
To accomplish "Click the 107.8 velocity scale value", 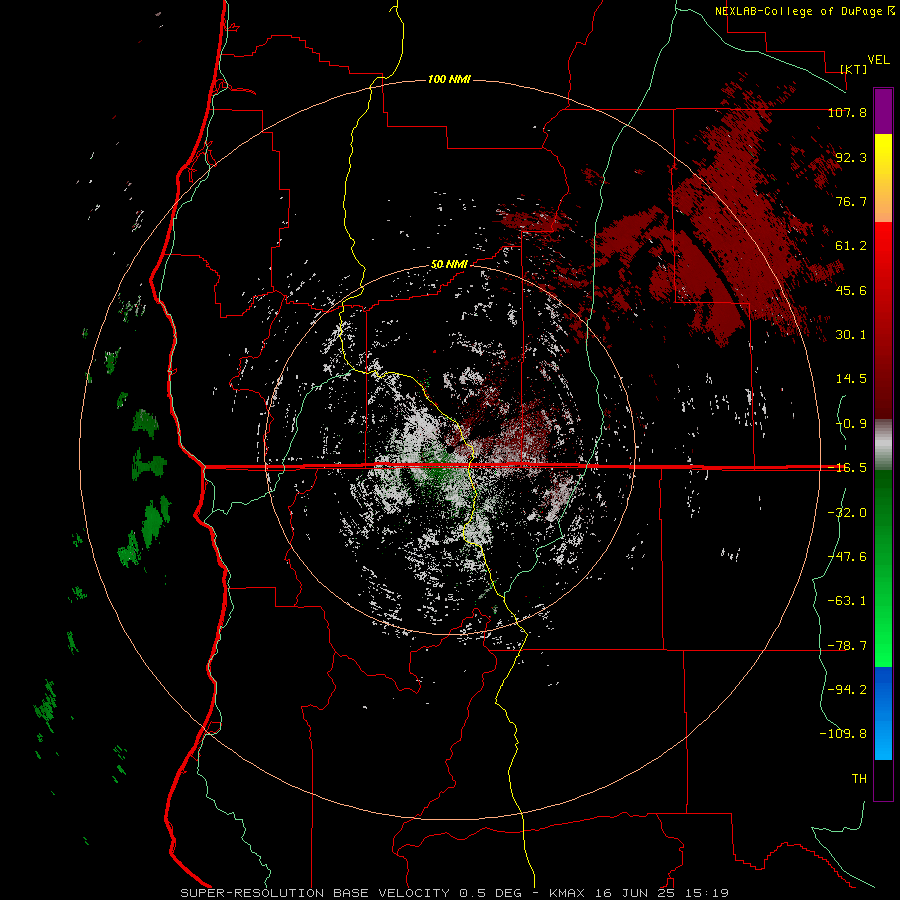I will coord(847,112).
